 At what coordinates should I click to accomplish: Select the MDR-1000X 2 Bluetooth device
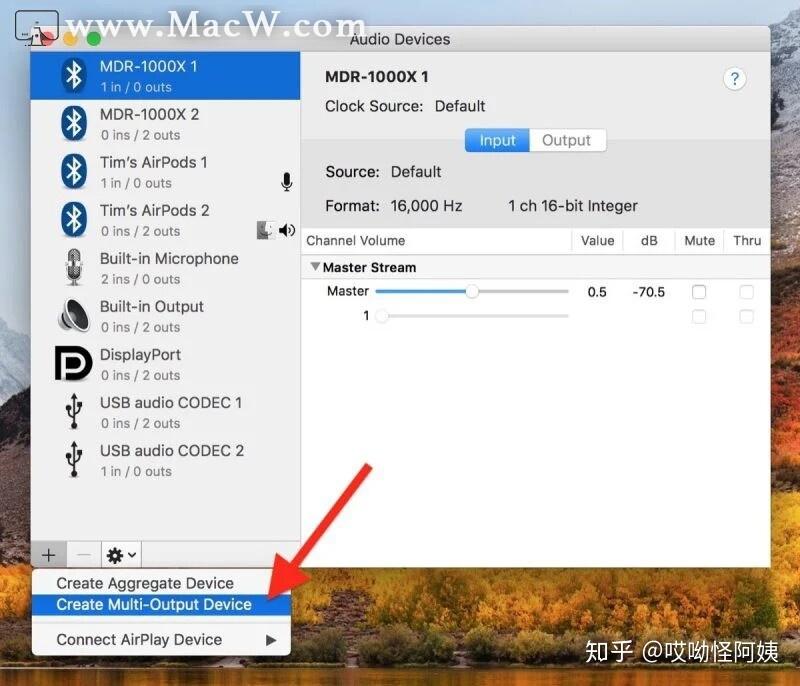tap(150, 123)
